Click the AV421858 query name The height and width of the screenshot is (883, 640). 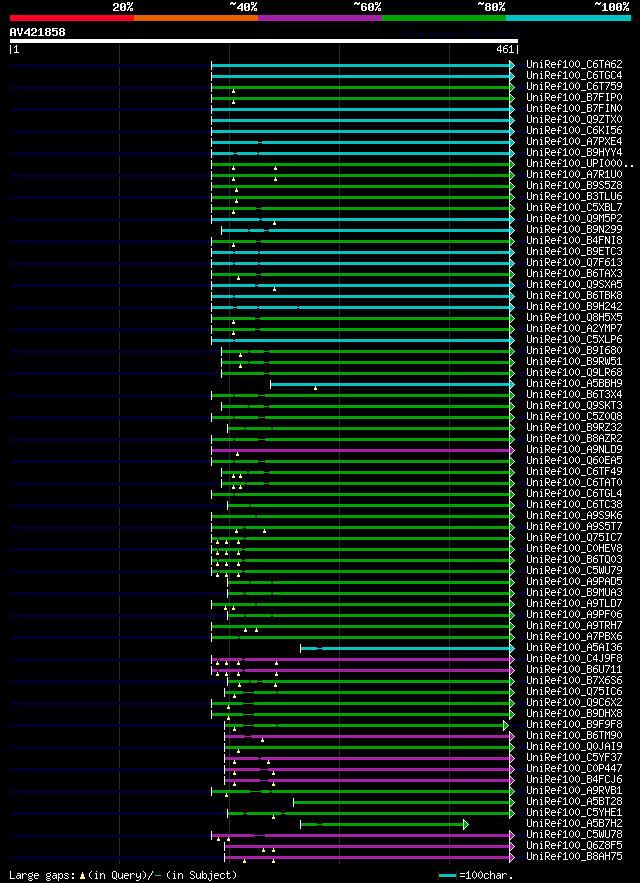38,32
